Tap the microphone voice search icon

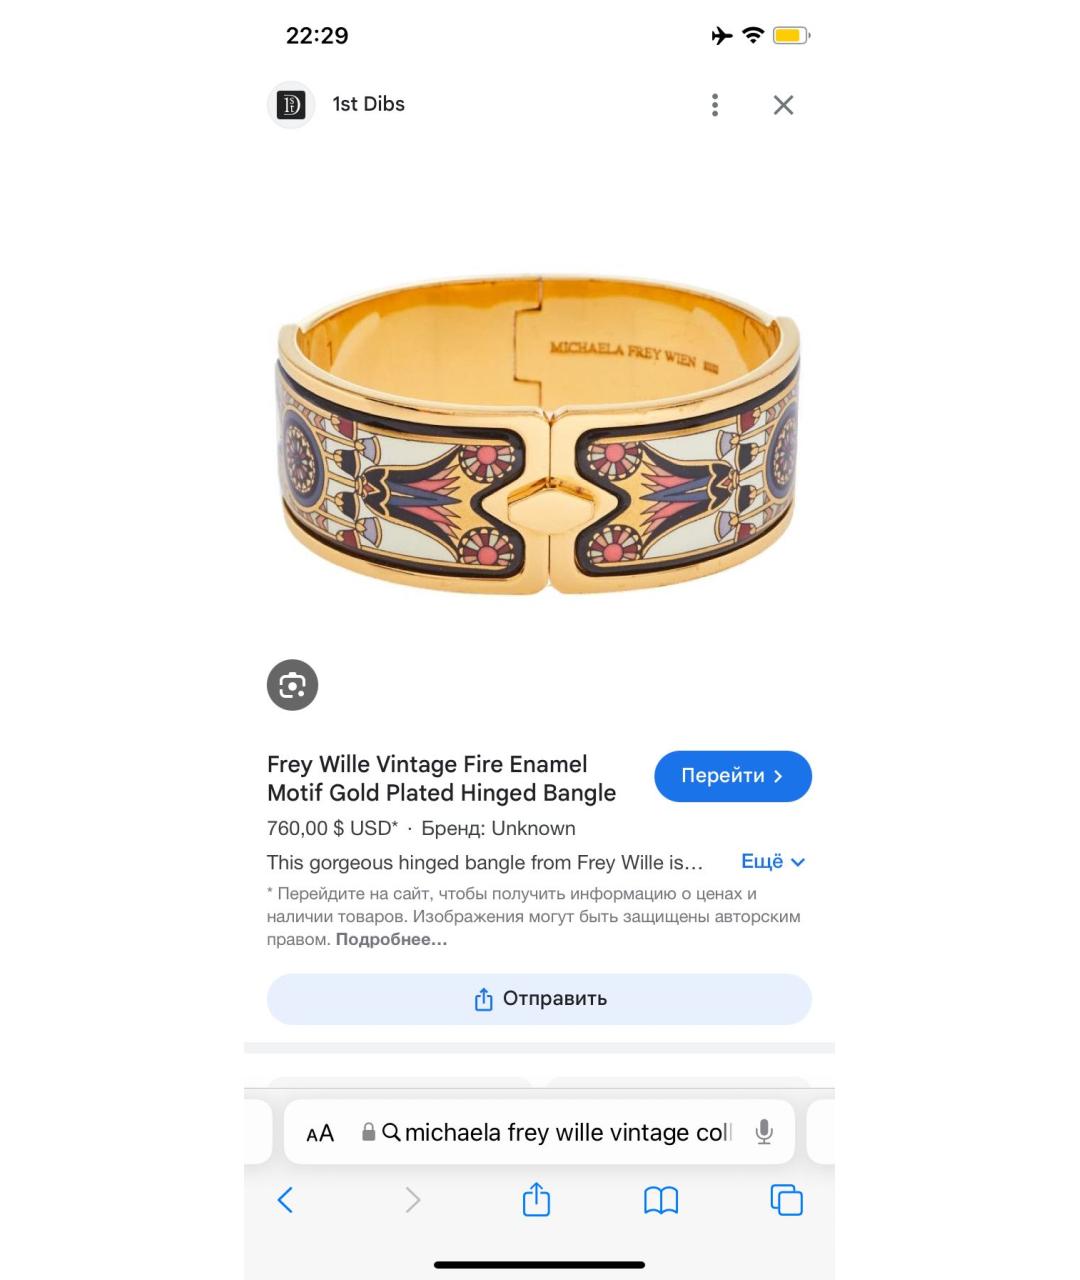pyautogui.click(x=764, y=1132)
